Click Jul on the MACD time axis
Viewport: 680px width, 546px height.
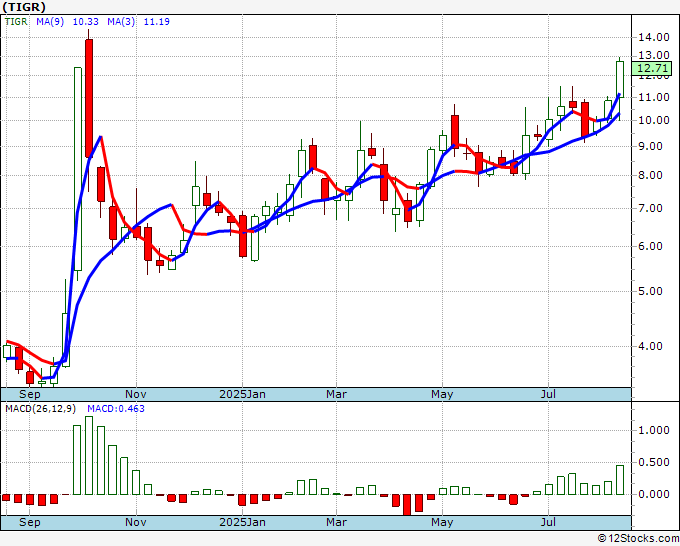(549, 522)
